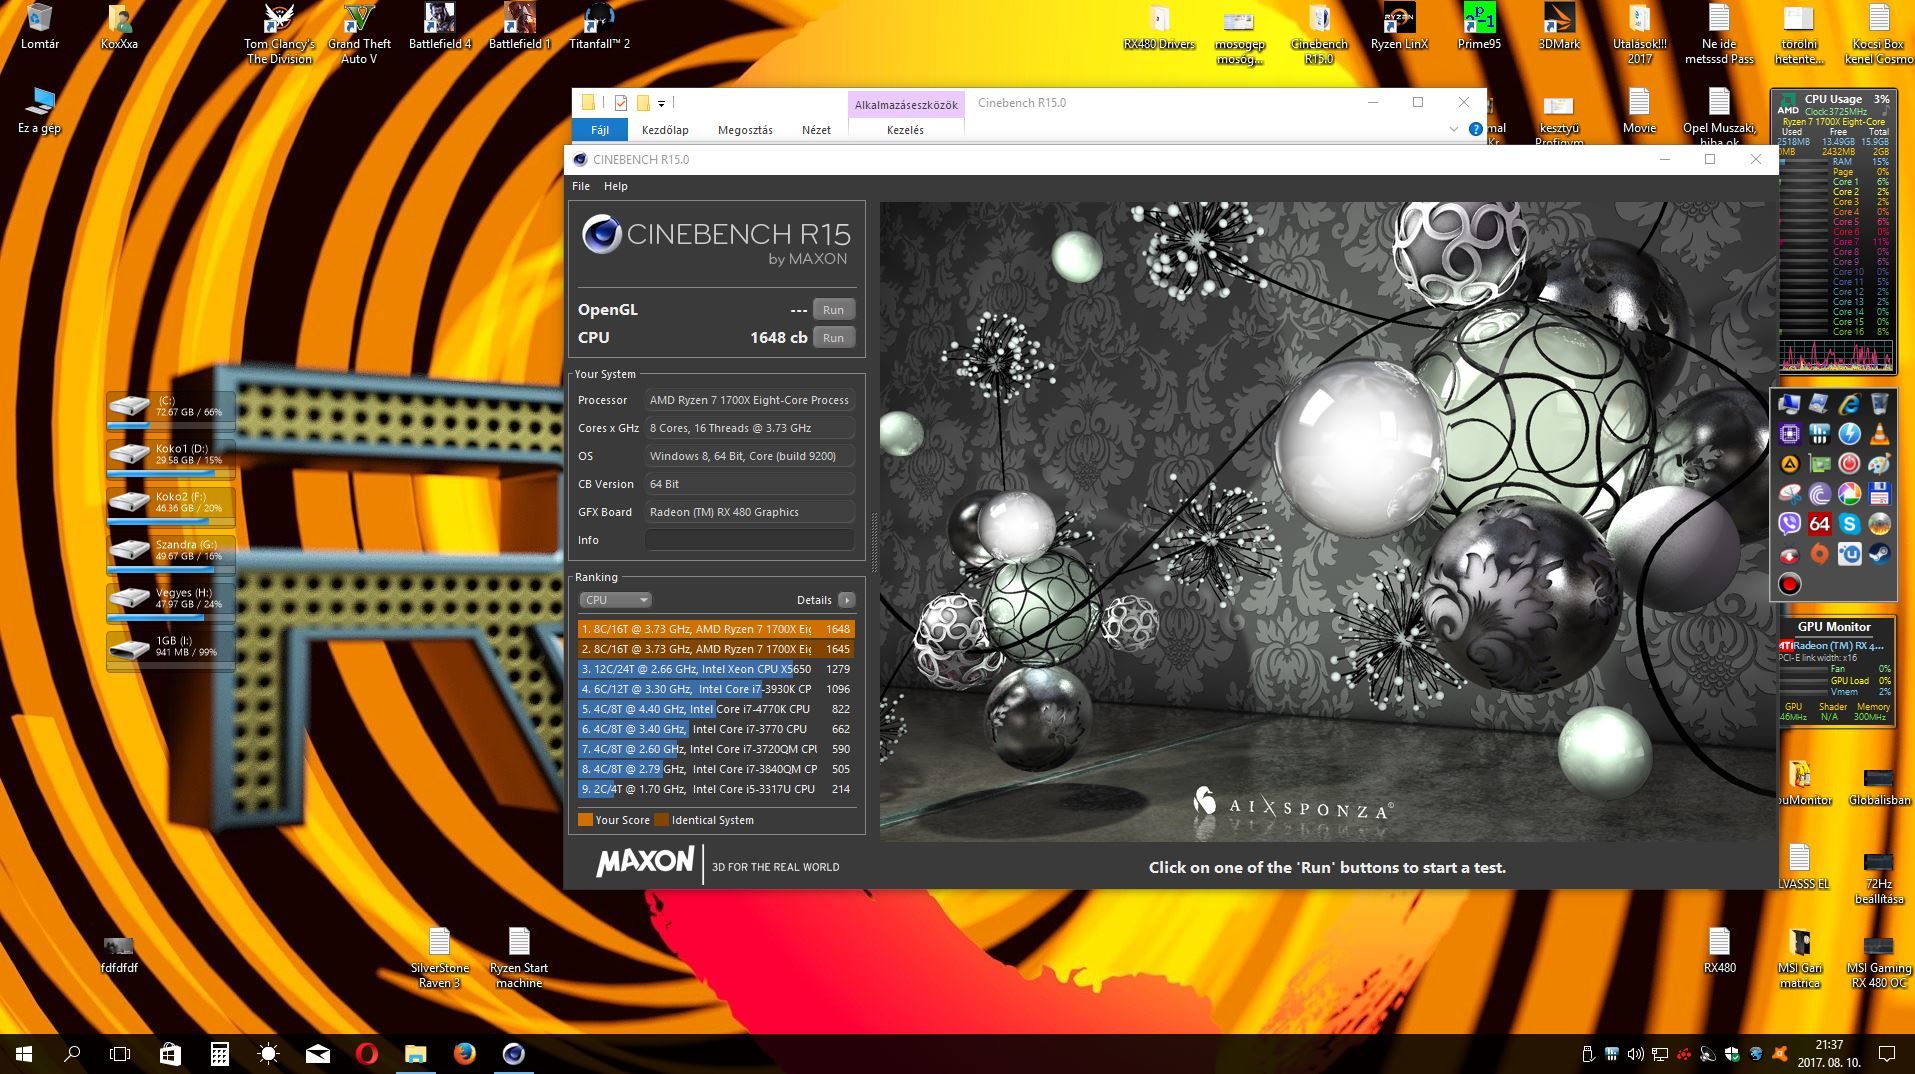Launch Steam from the launcher panel
Screen dimensions: 1915x1074
tap(1879, 554)
